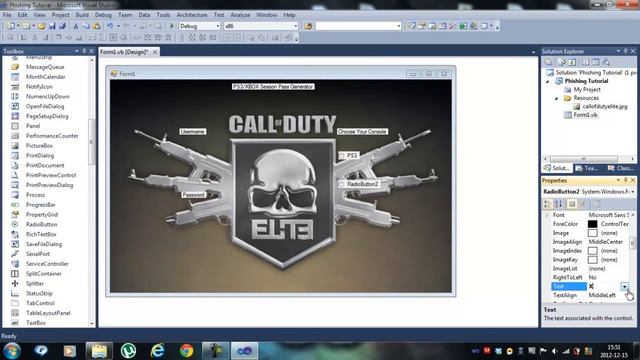Click the Paste clipboard toolbar icon
The width and height of the screenshot is (640, 360).
96,26
